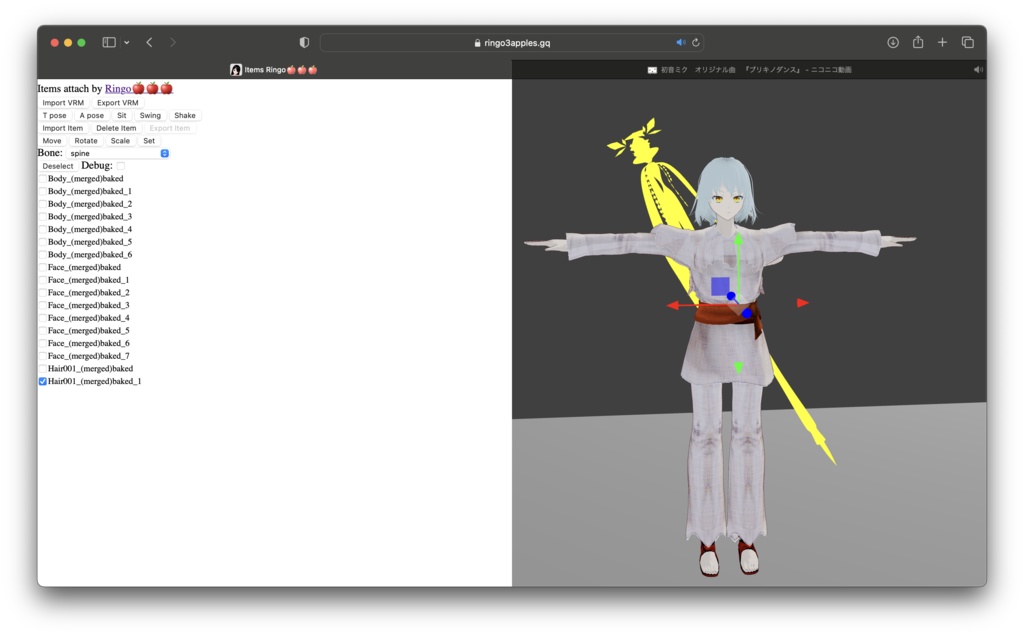Screen dimensions: 1024x636
Task: Check the Body_(merged)baked_4 checkbox
Action: (x=43, y=229)
